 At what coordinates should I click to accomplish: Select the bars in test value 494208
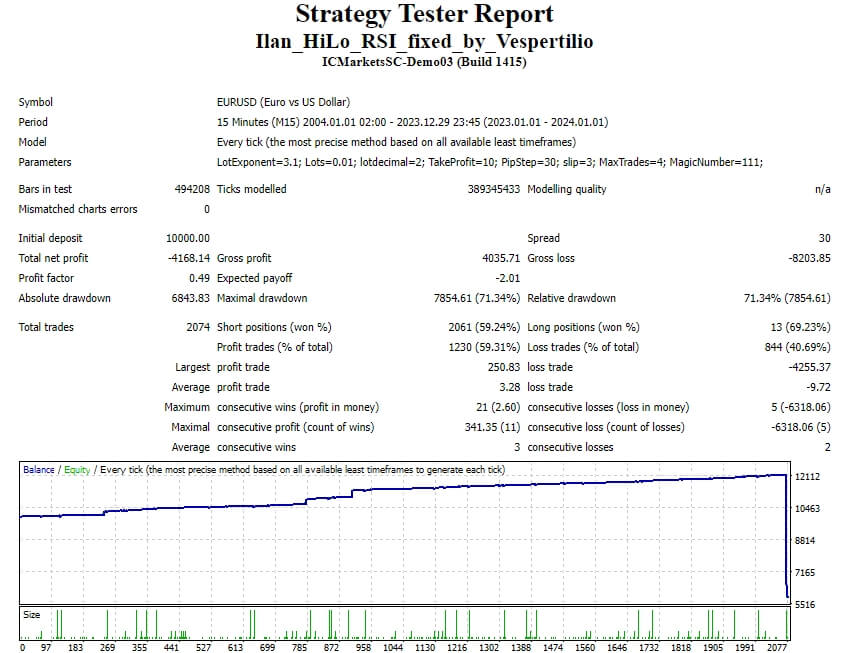click(x=192, y=190)
